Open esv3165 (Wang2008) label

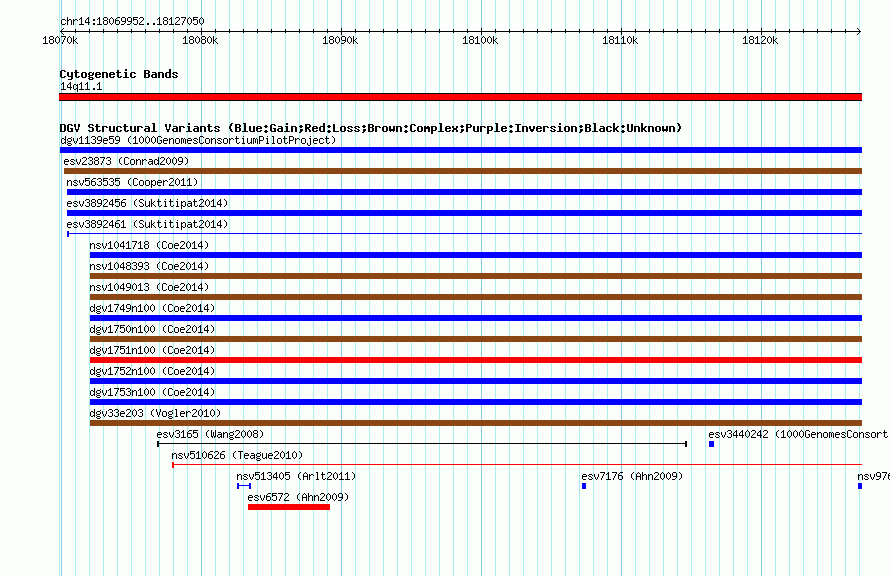pyautogui.click(x=211, y=434)
